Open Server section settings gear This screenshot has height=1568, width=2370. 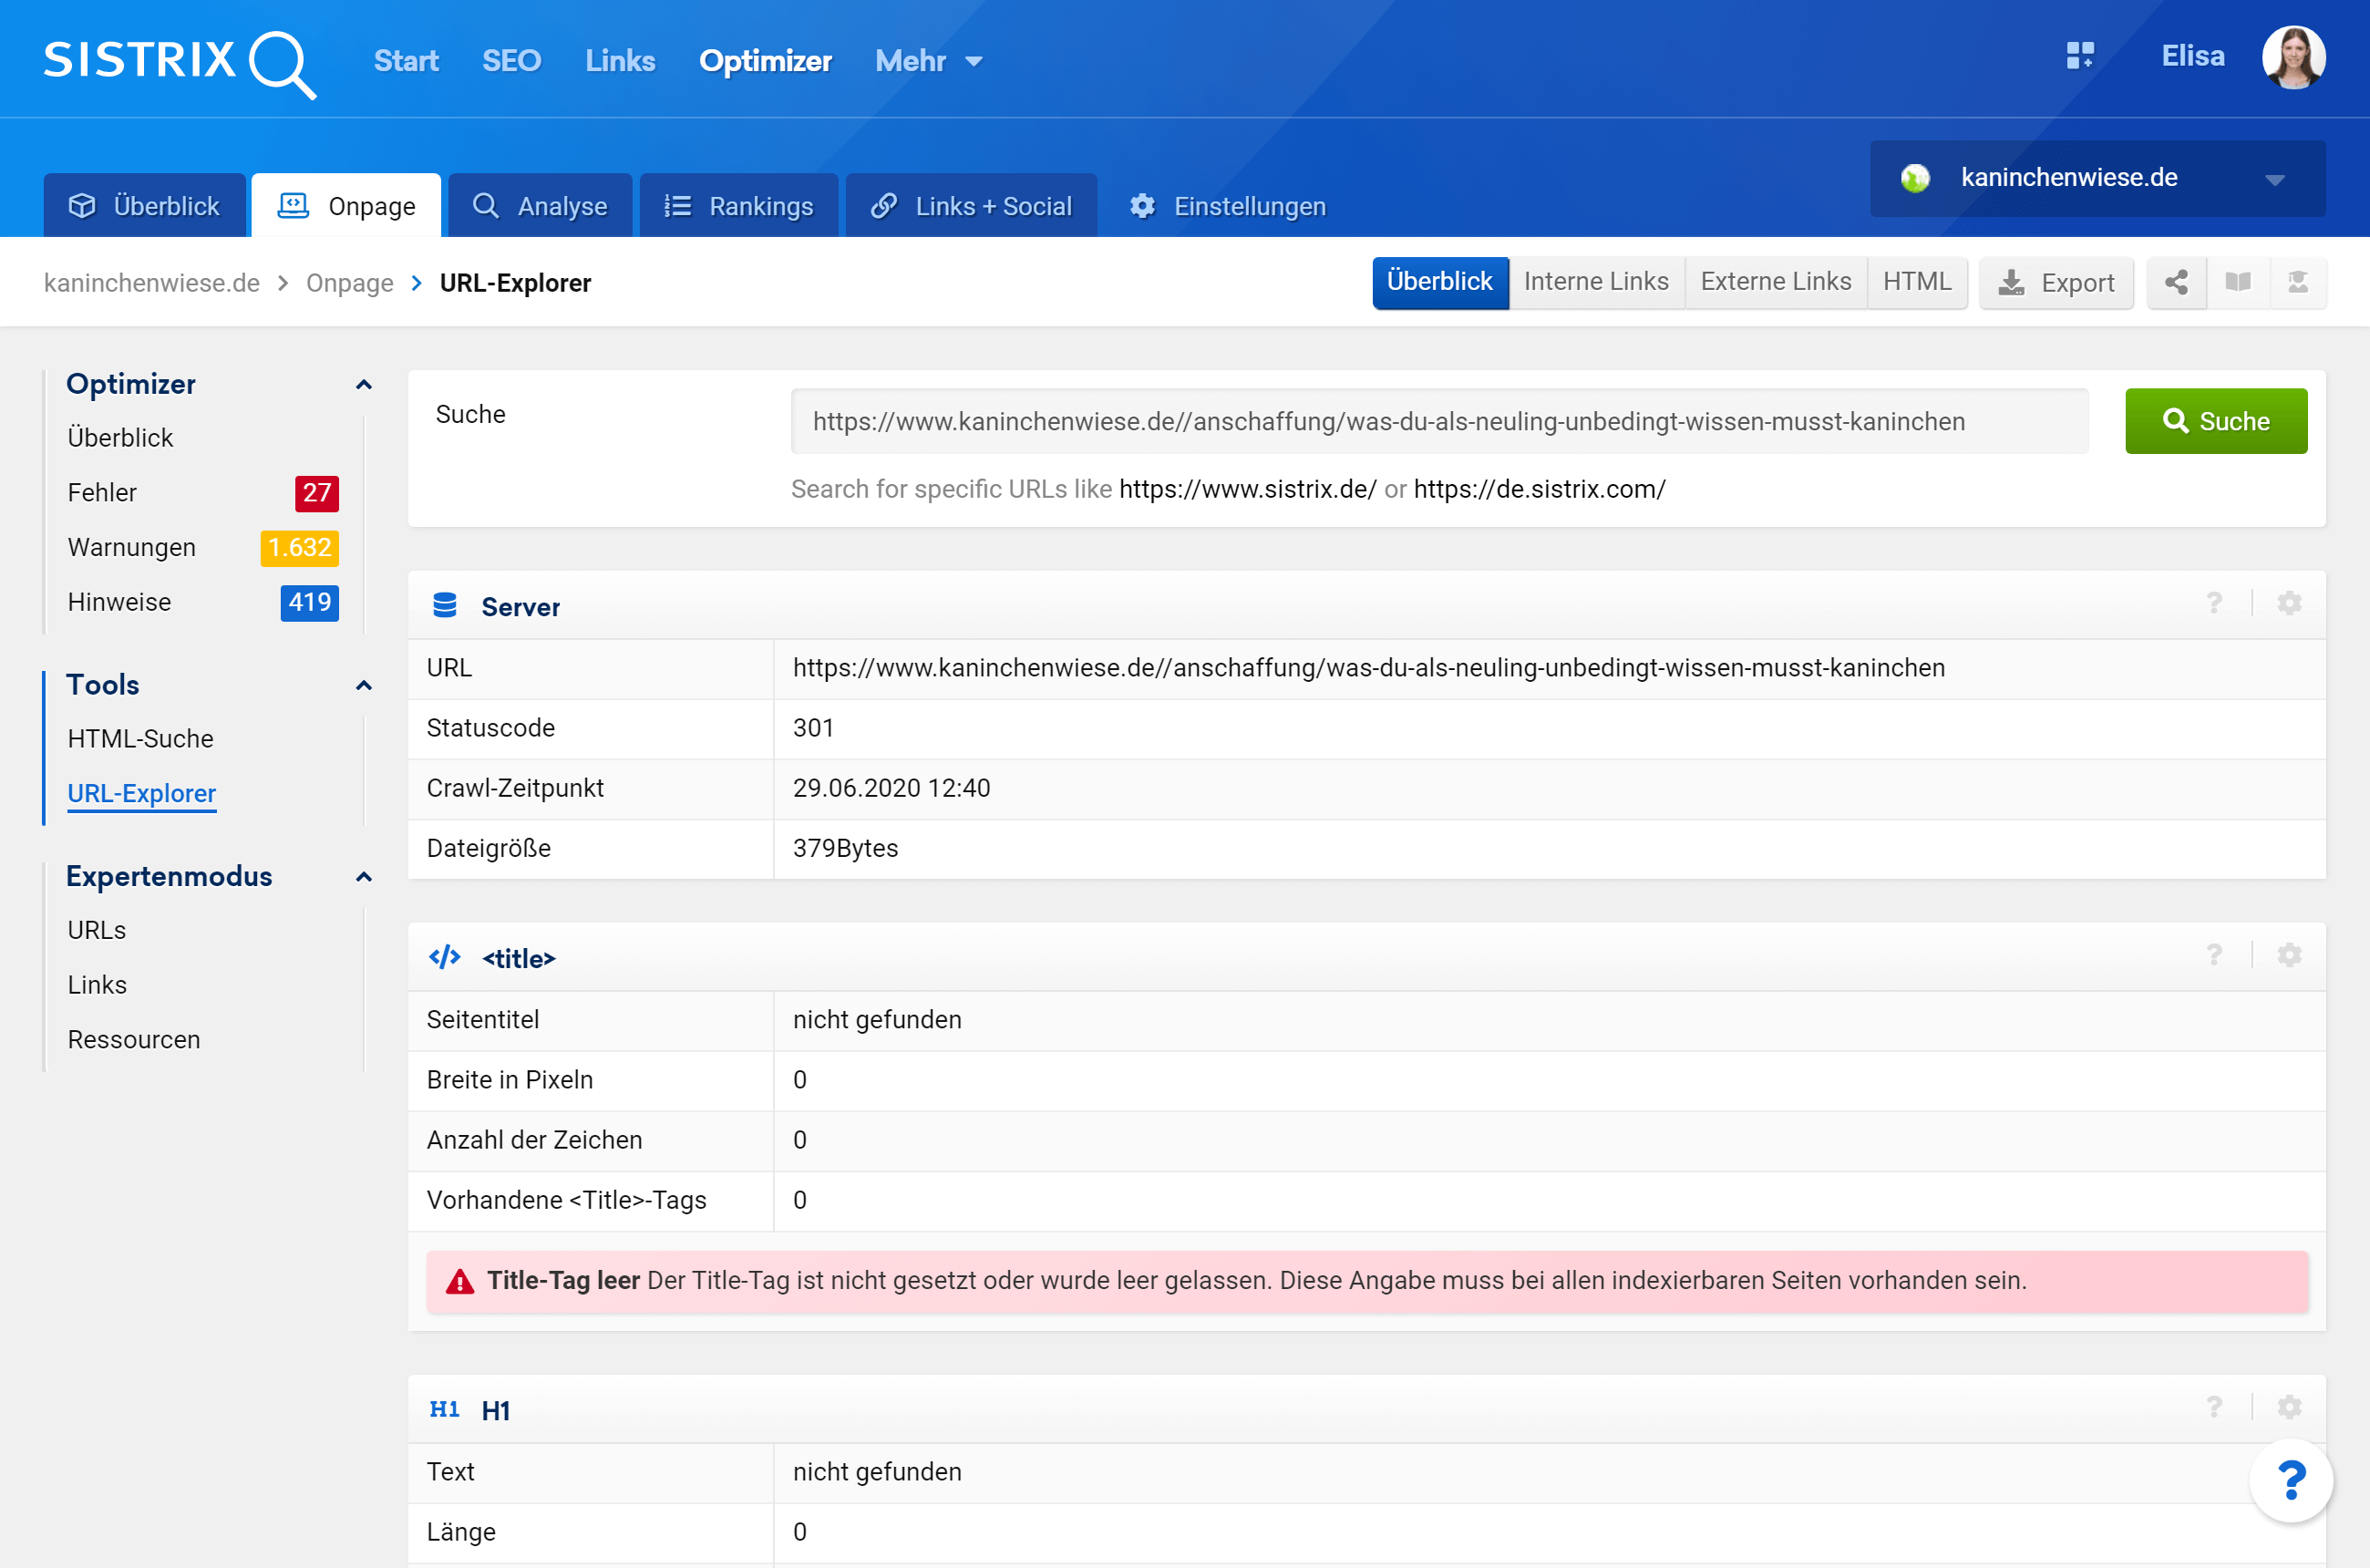[x=2289, y=604]
